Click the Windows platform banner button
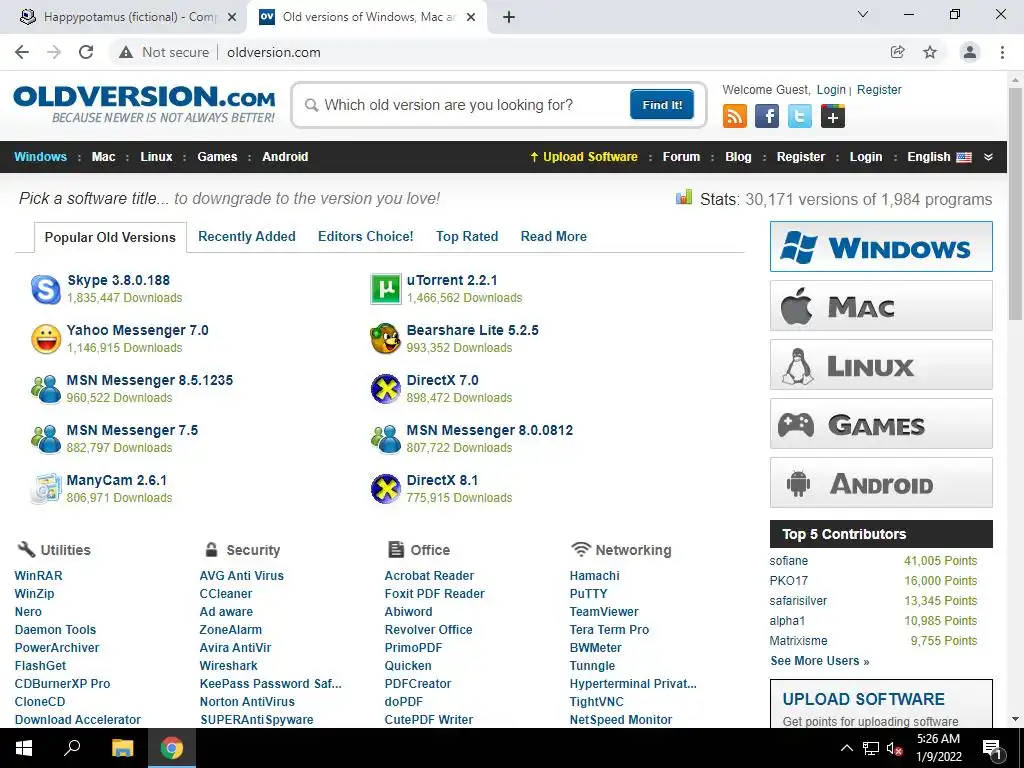1024x768 pixels. pyautogui.click(x=881, y=246)
